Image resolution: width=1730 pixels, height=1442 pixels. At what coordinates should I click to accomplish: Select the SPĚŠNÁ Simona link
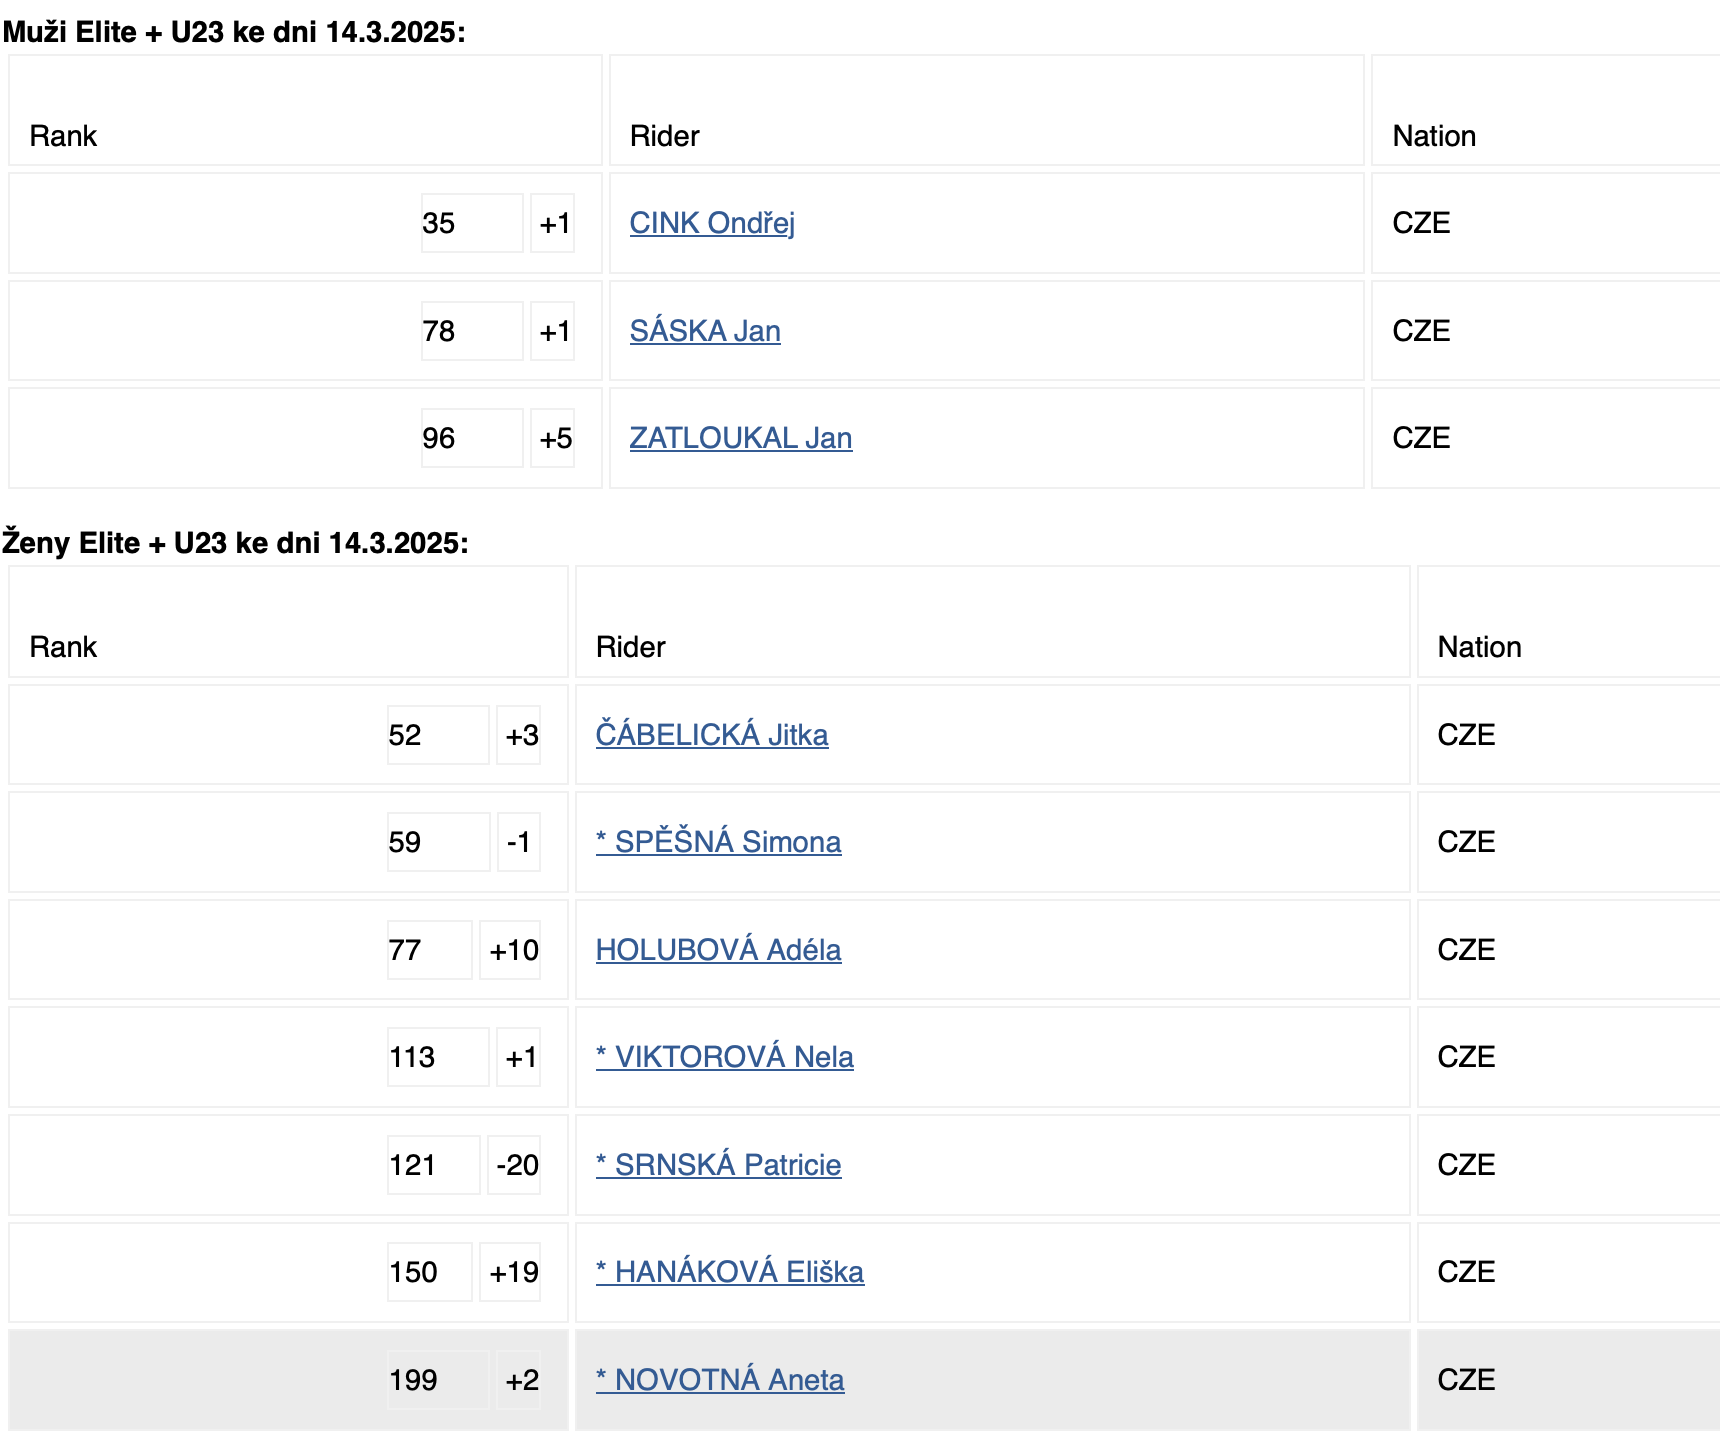pyautogui.click(x=718, y=842)
